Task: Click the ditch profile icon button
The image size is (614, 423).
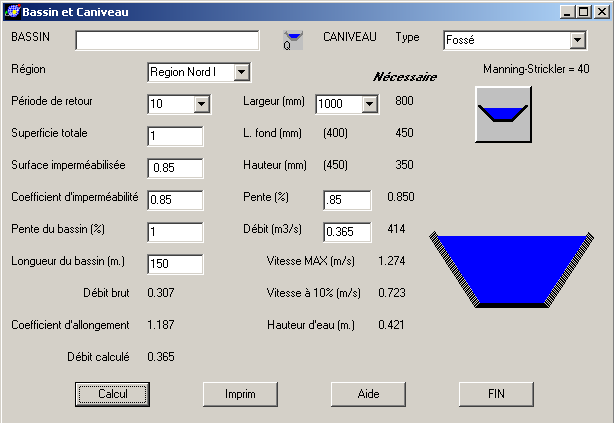Action: (503, 114)
